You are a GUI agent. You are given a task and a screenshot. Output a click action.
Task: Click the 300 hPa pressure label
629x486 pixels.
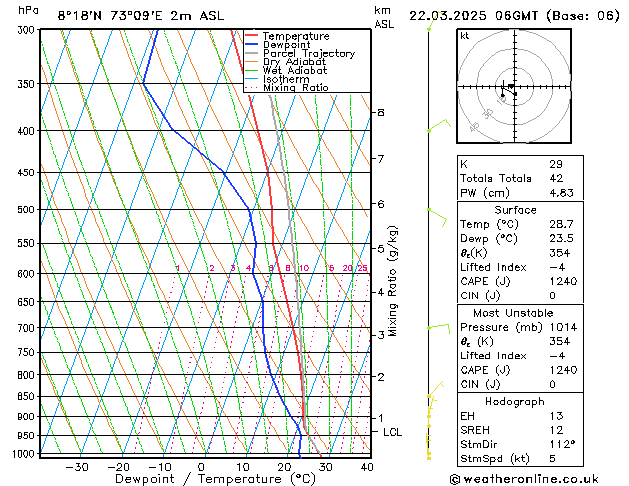(x=28, y=30)
